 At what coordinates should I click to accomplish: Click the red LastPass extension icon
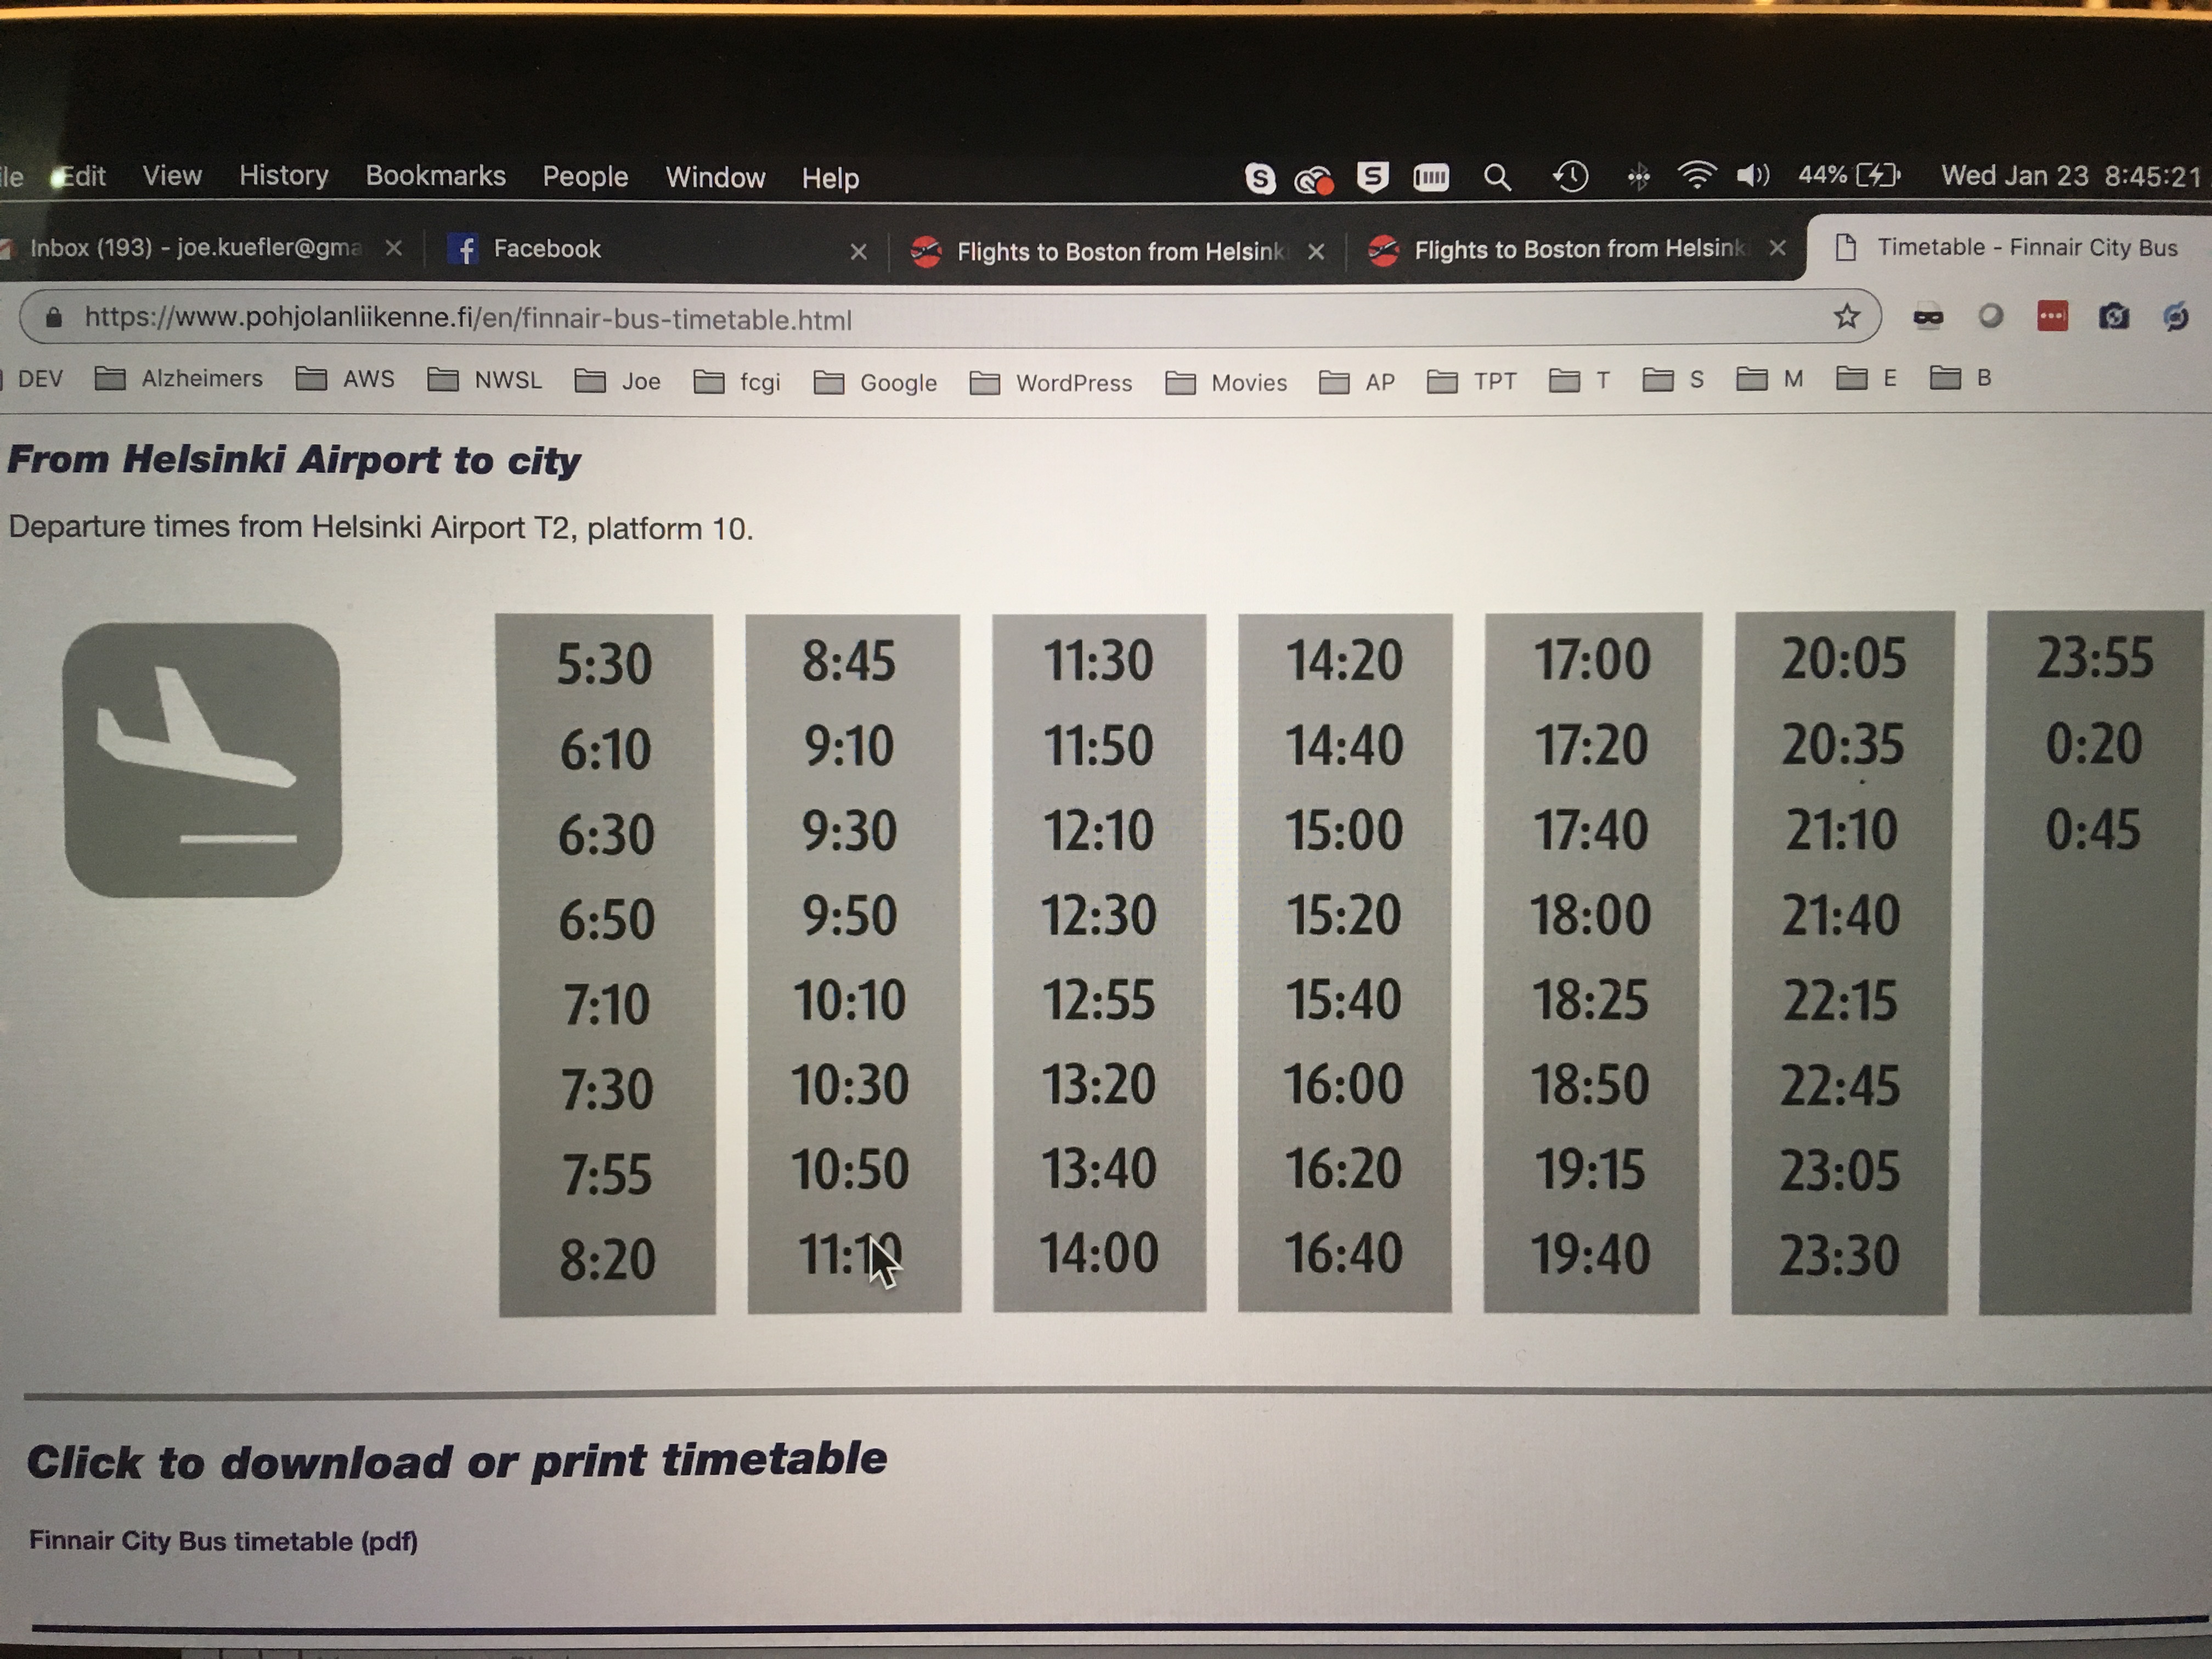[2052, 317]
